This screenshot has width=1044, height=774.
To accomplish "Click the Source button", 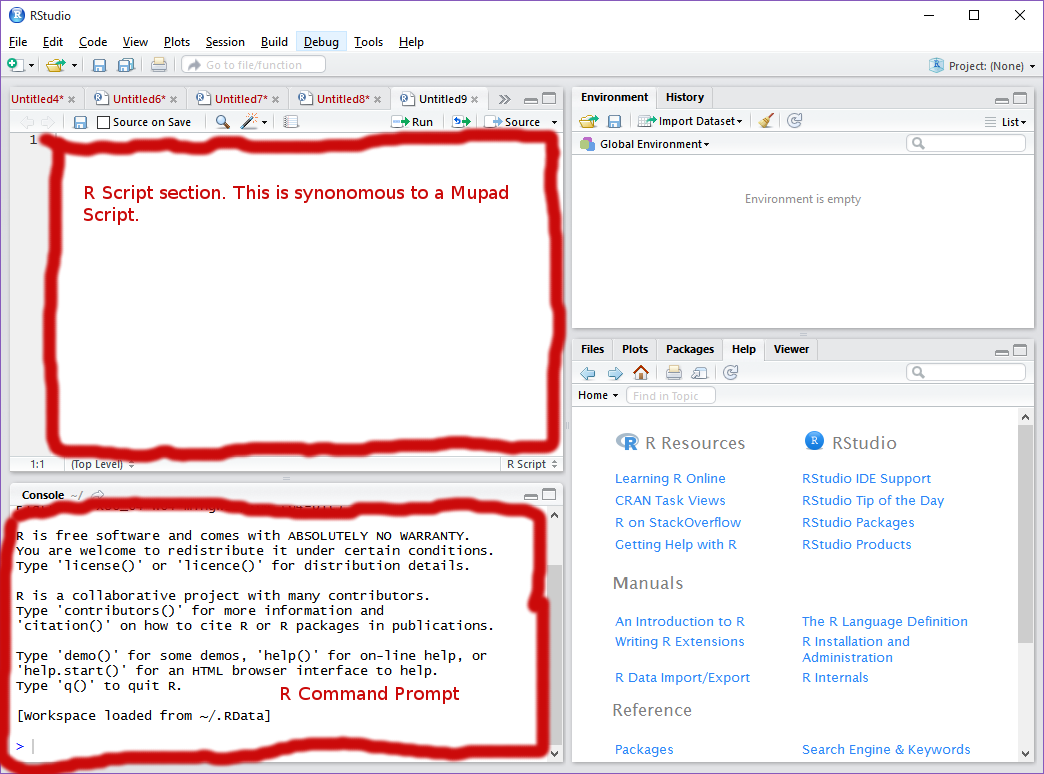I will [x=512, y=122].
